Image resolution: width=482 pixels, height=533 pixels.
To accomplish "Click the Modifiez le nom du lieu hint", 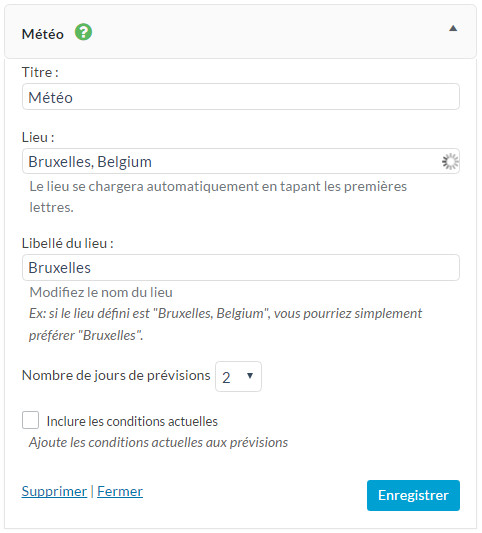I will tap(101, 292).
